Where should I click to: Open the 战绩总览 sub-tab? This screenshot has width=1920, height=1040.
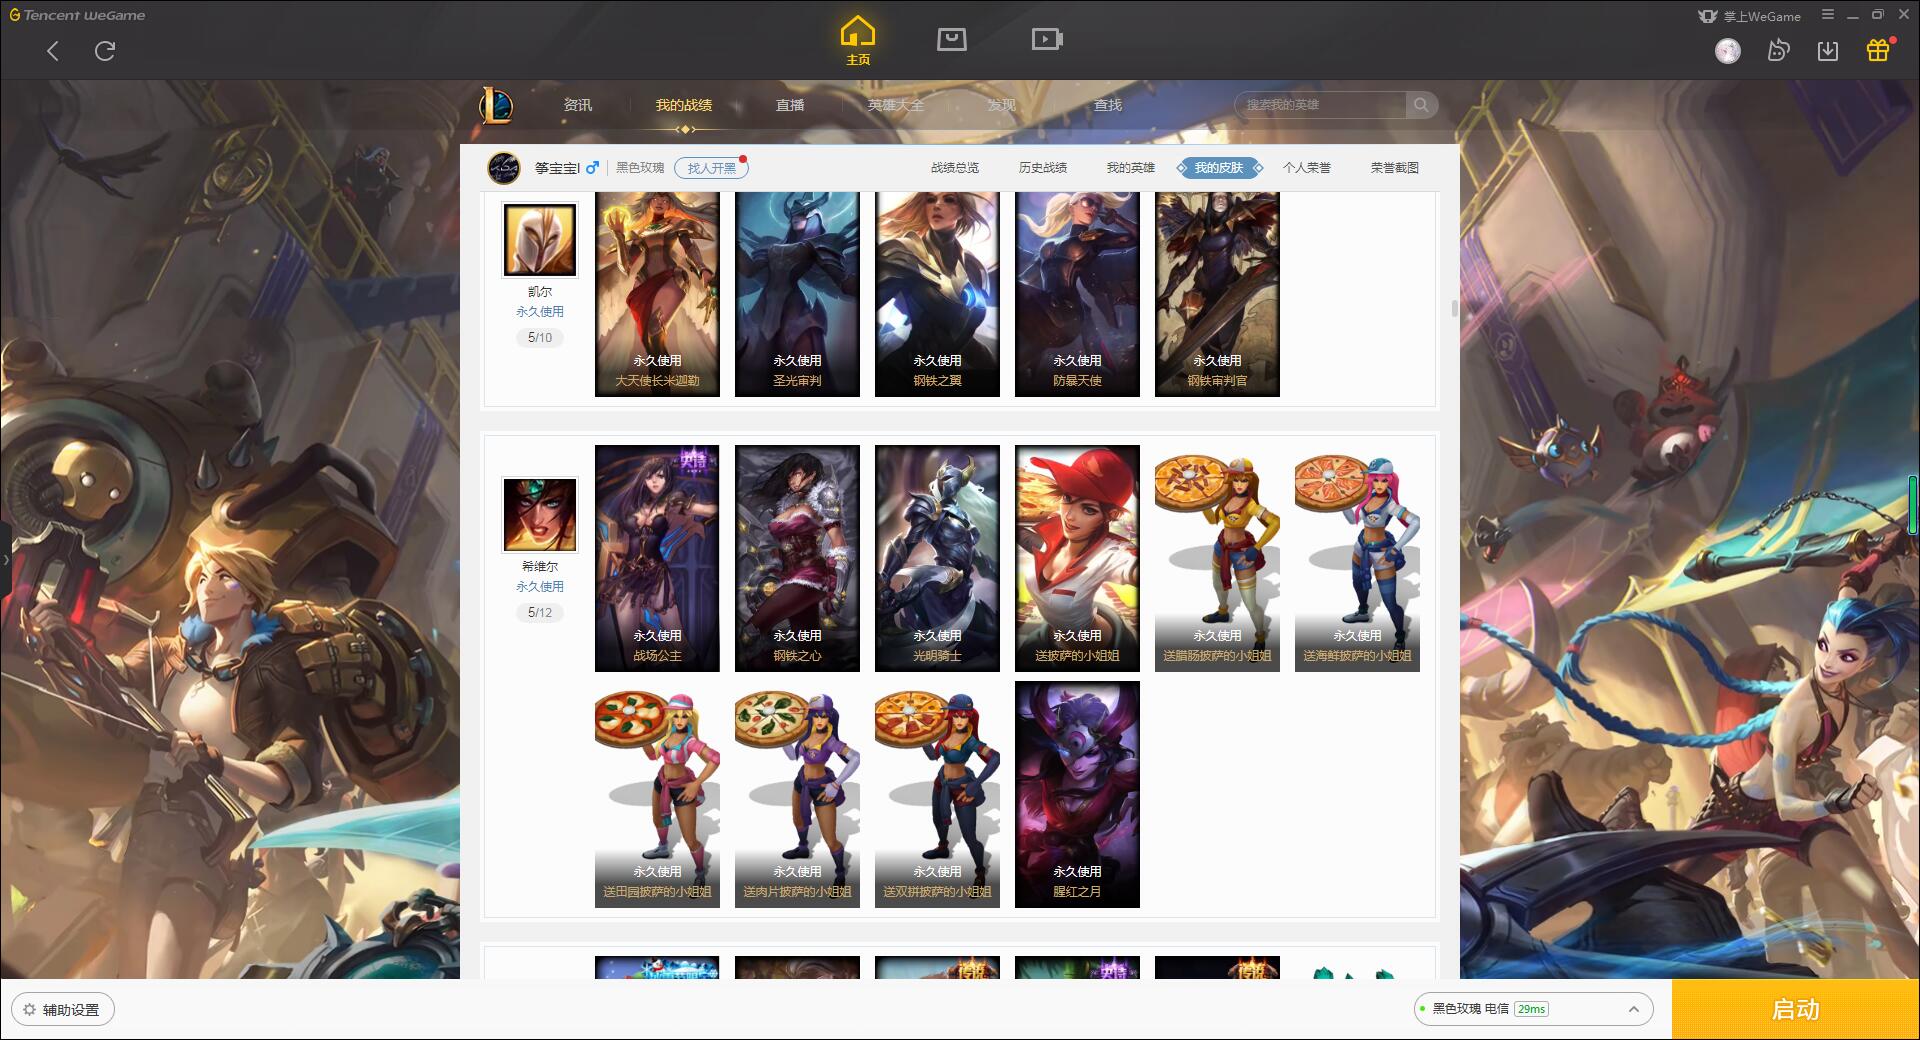(x=955, y=168)
